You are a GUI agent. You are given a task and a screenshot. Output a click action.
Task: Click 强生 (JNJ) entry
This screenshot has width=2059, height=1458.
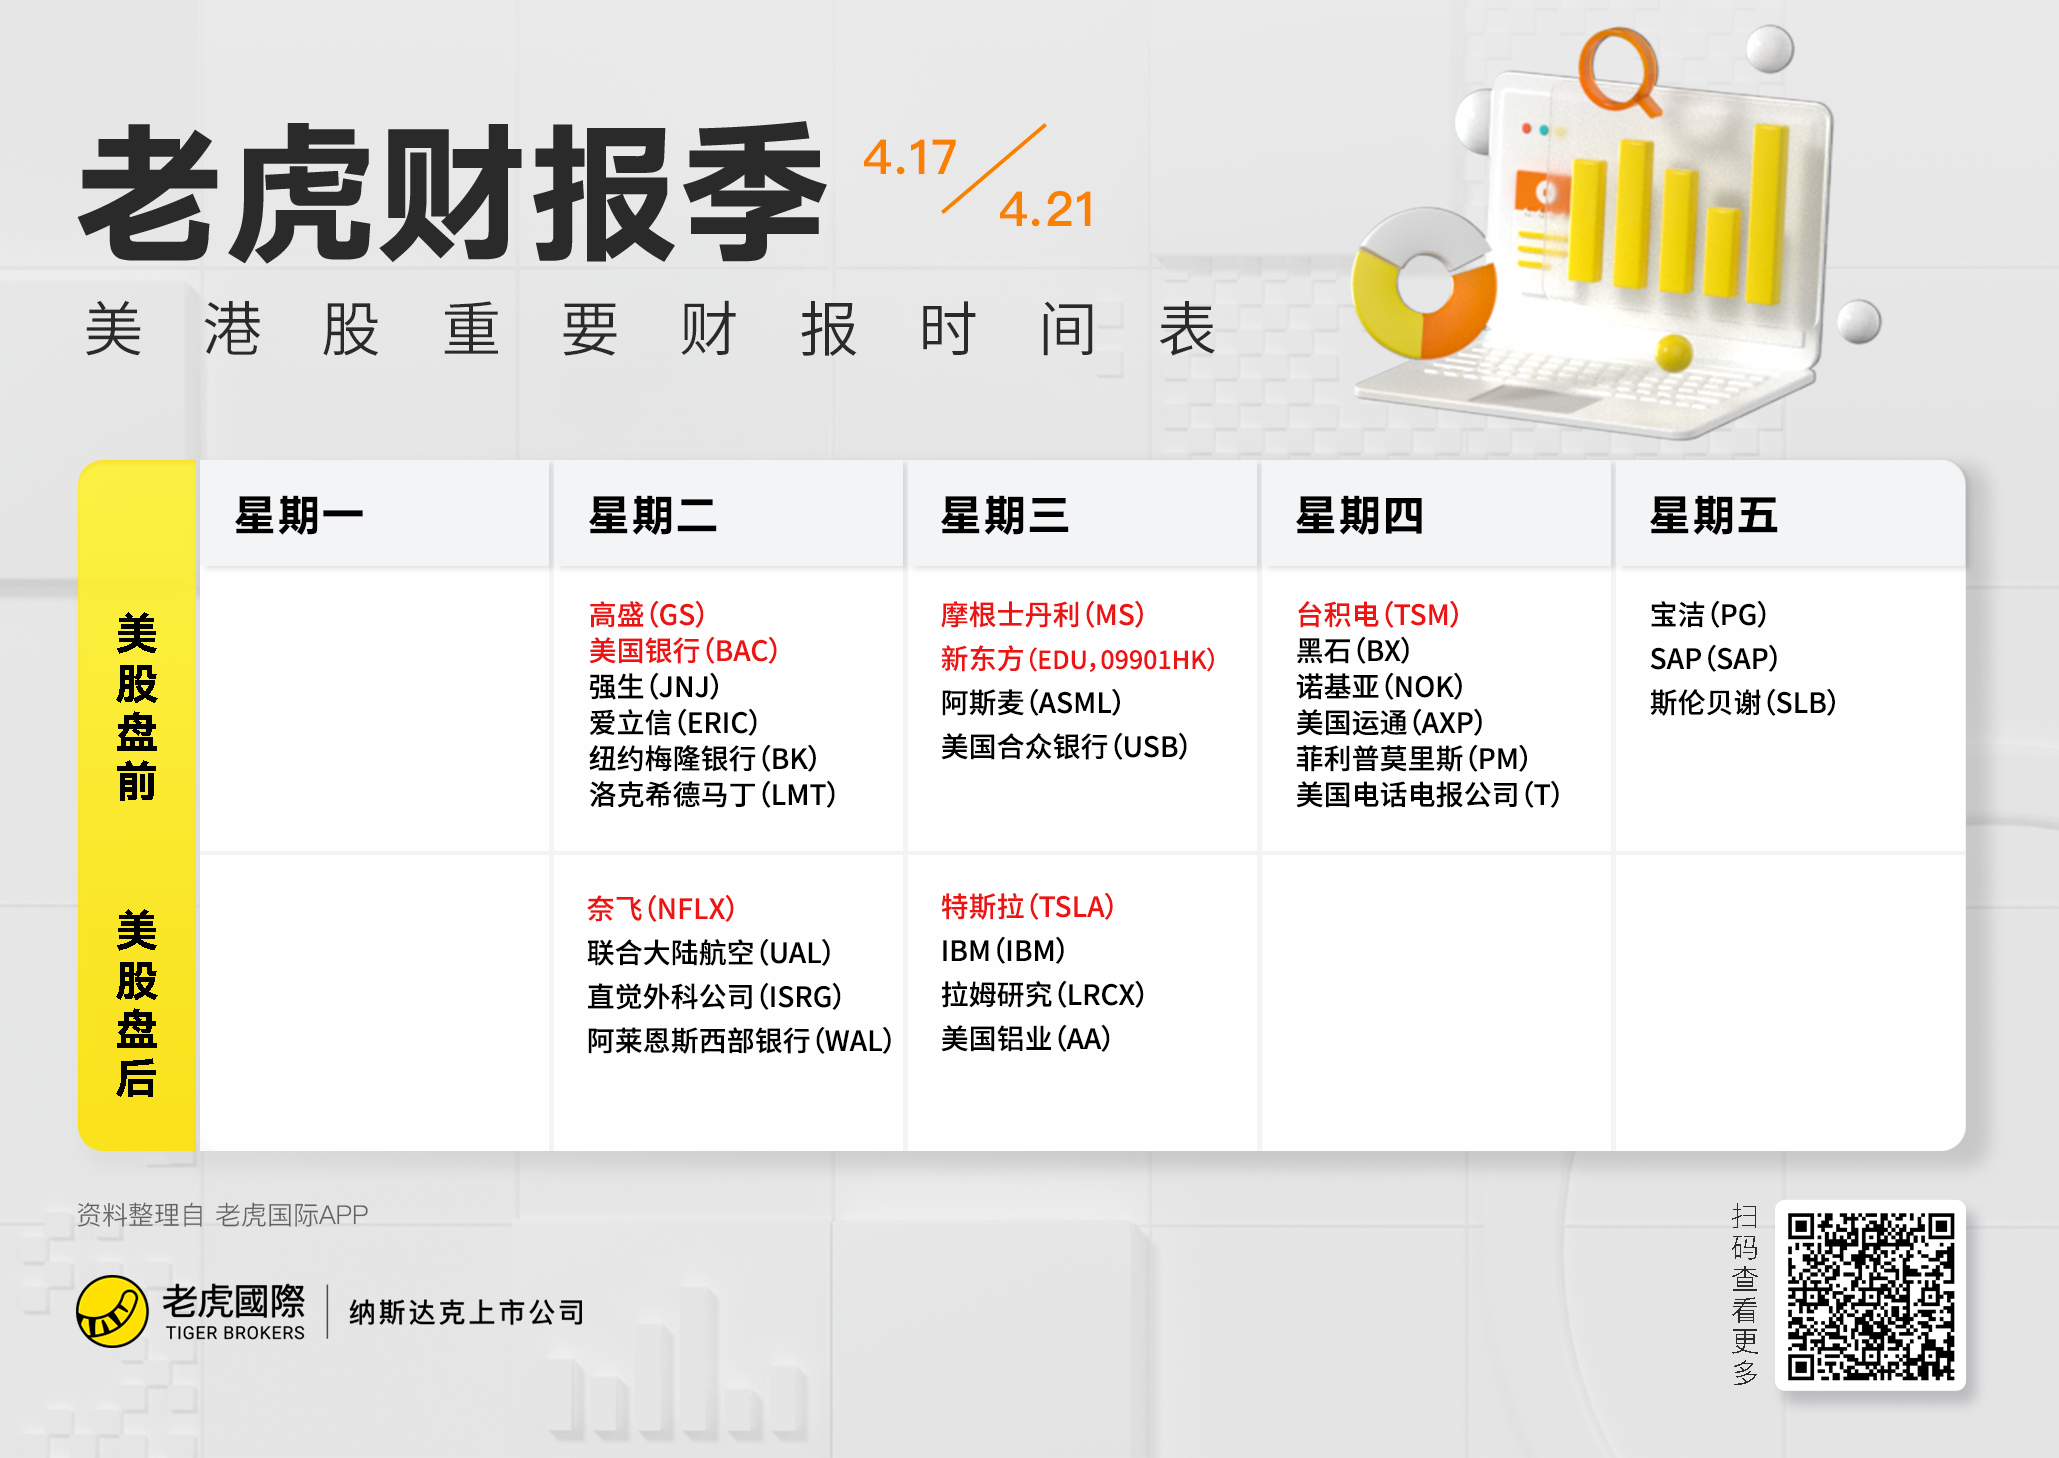coord(655,686)
